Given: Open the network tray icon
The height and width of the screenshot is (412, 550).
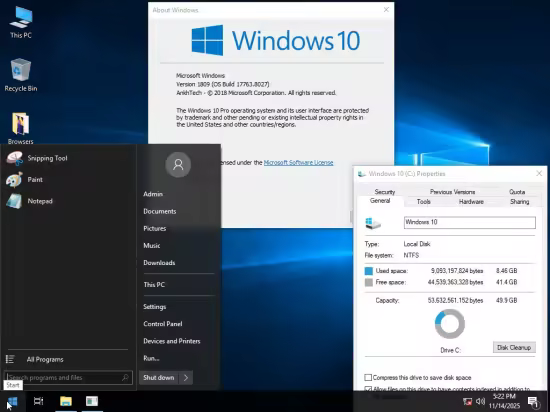Looking at the screenshot, I should click(467, 401).
